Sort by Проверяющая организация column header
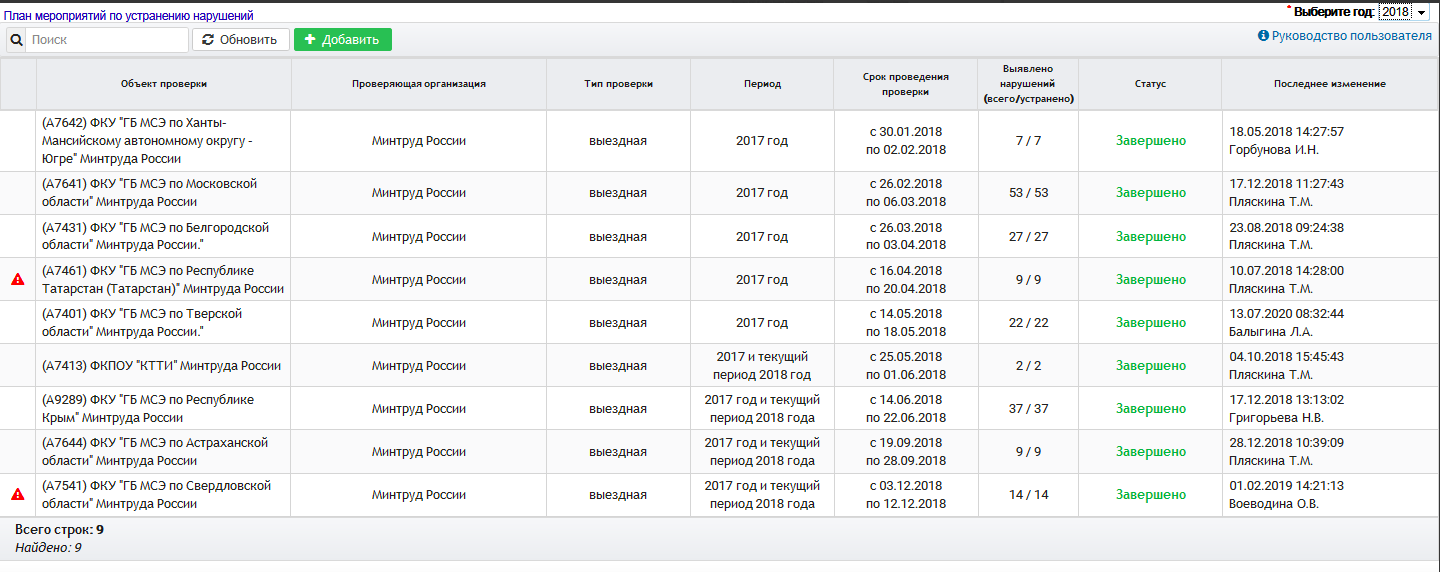Screen dimensions: 1440x572 coord(419,84)
